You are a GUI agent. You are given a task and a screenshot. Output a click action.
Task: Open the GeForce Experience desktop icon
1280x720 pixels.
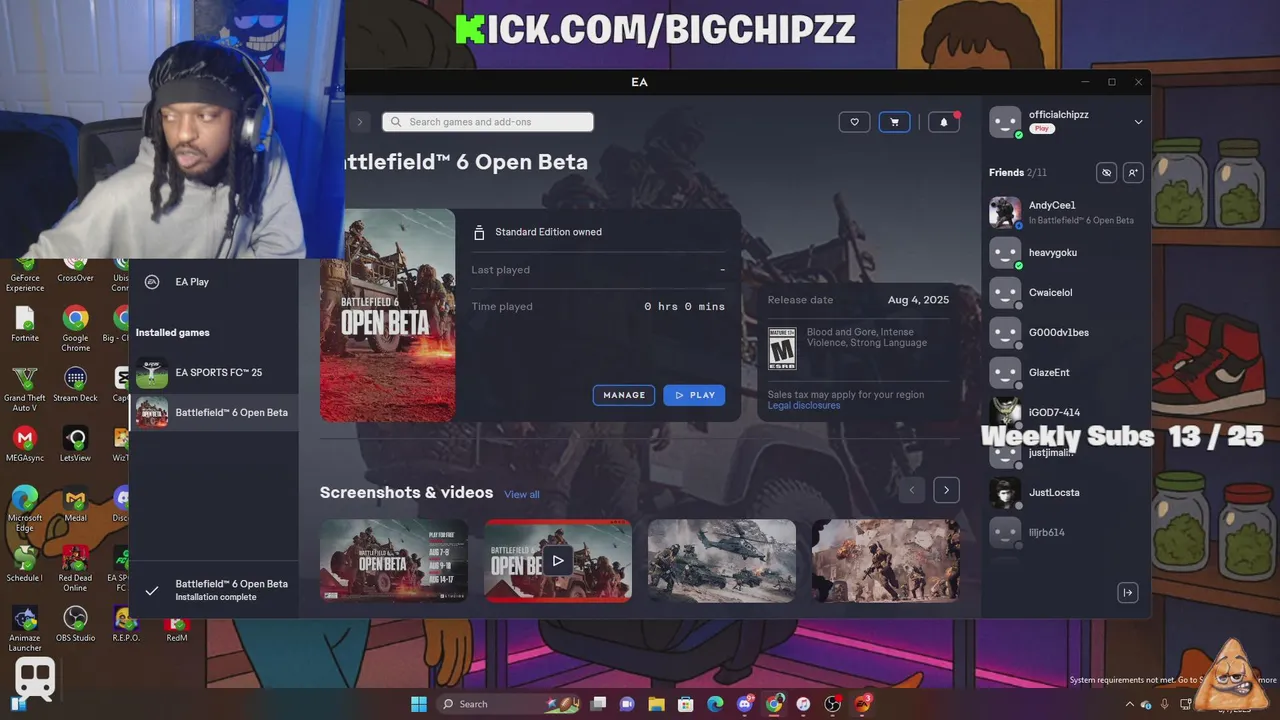coord(24,275)
